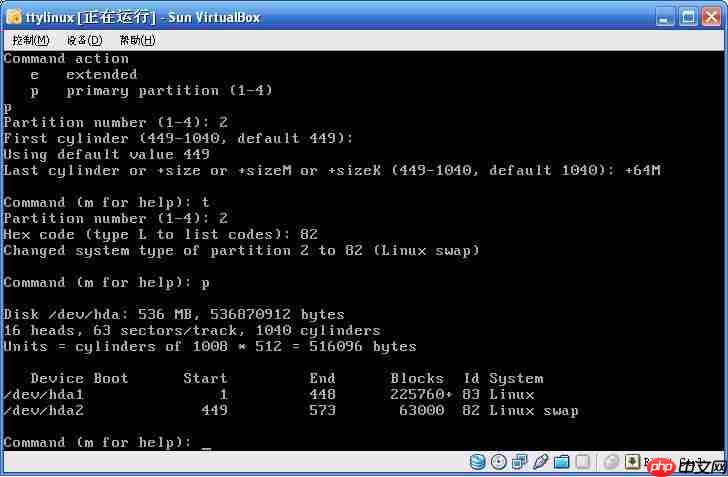Click 'Hex code (type L to list codes): 82'
728x477 pixels.
pos(161,234)
